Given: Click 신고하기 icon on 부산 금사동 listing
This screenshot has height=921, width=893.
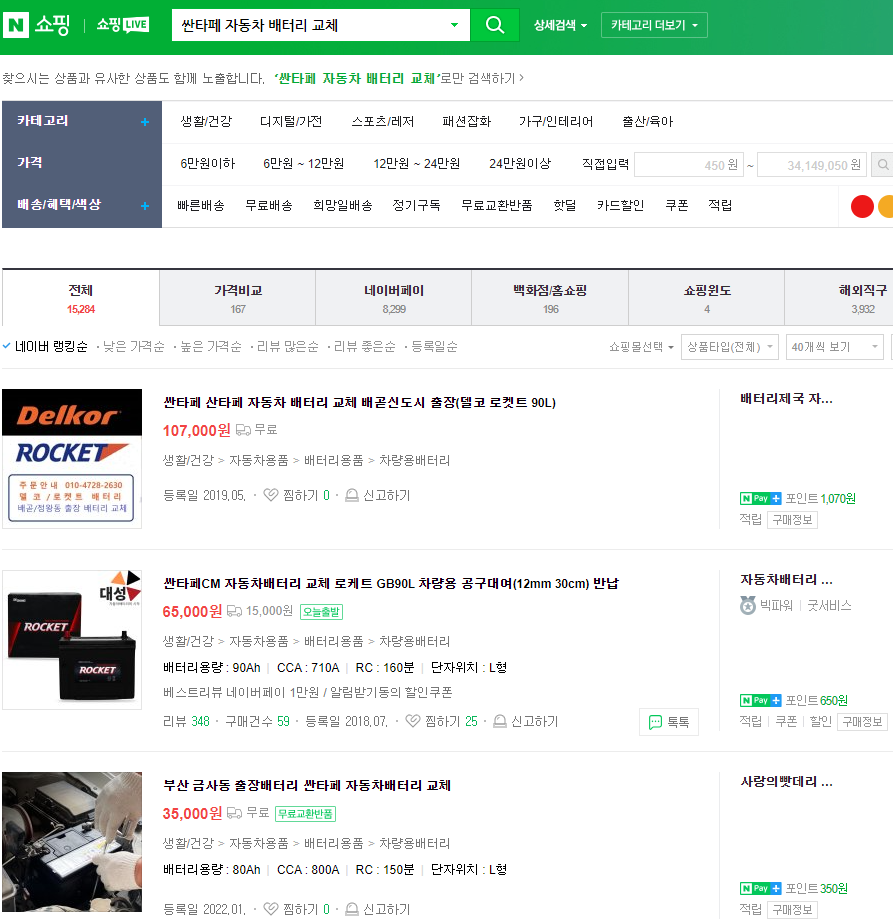Looking at the screenshot, I should (x=351, y=909).
